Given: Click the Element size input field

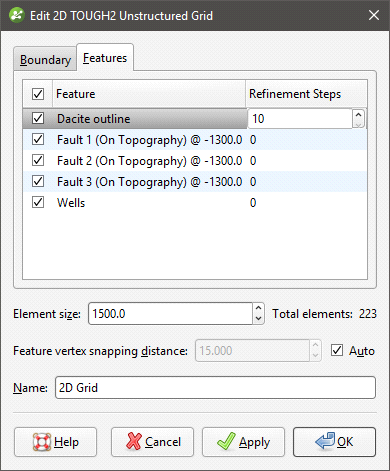Looking at the screenshot, I should 170,314.
